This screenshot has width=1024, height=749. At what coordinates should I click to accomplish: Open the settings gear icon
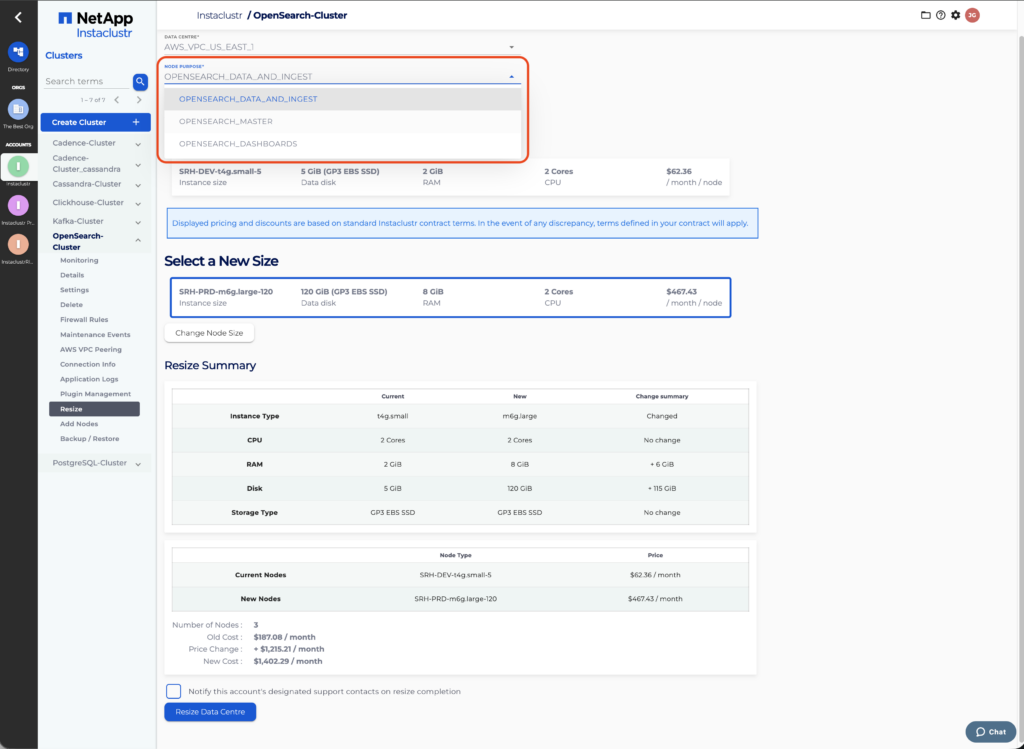point(955,15)
